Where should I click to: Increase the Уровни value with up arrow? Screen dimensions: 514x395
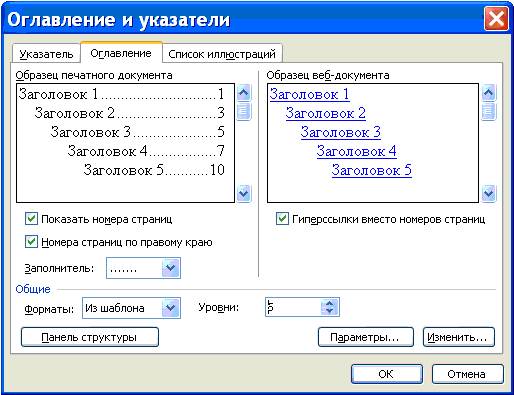click(330, 303)
